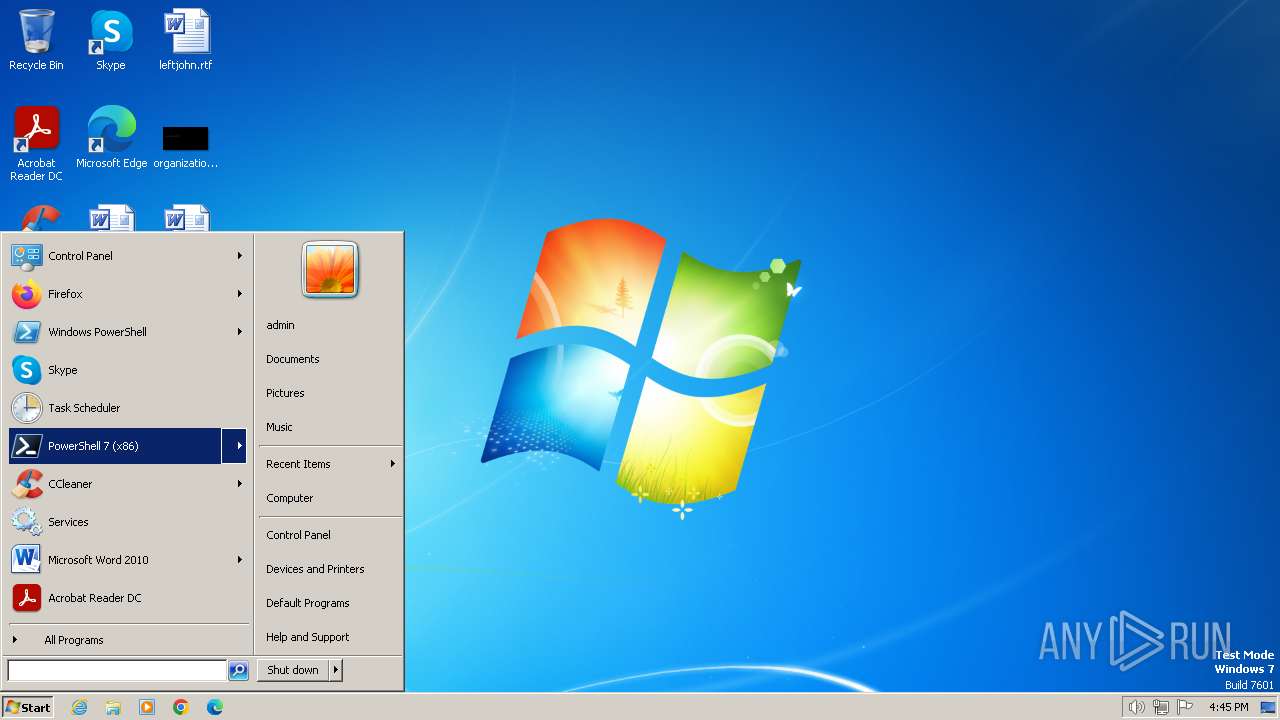Select the Services label text
The height and width of the screenshot is (720, 1280).
tap(68, 522)
